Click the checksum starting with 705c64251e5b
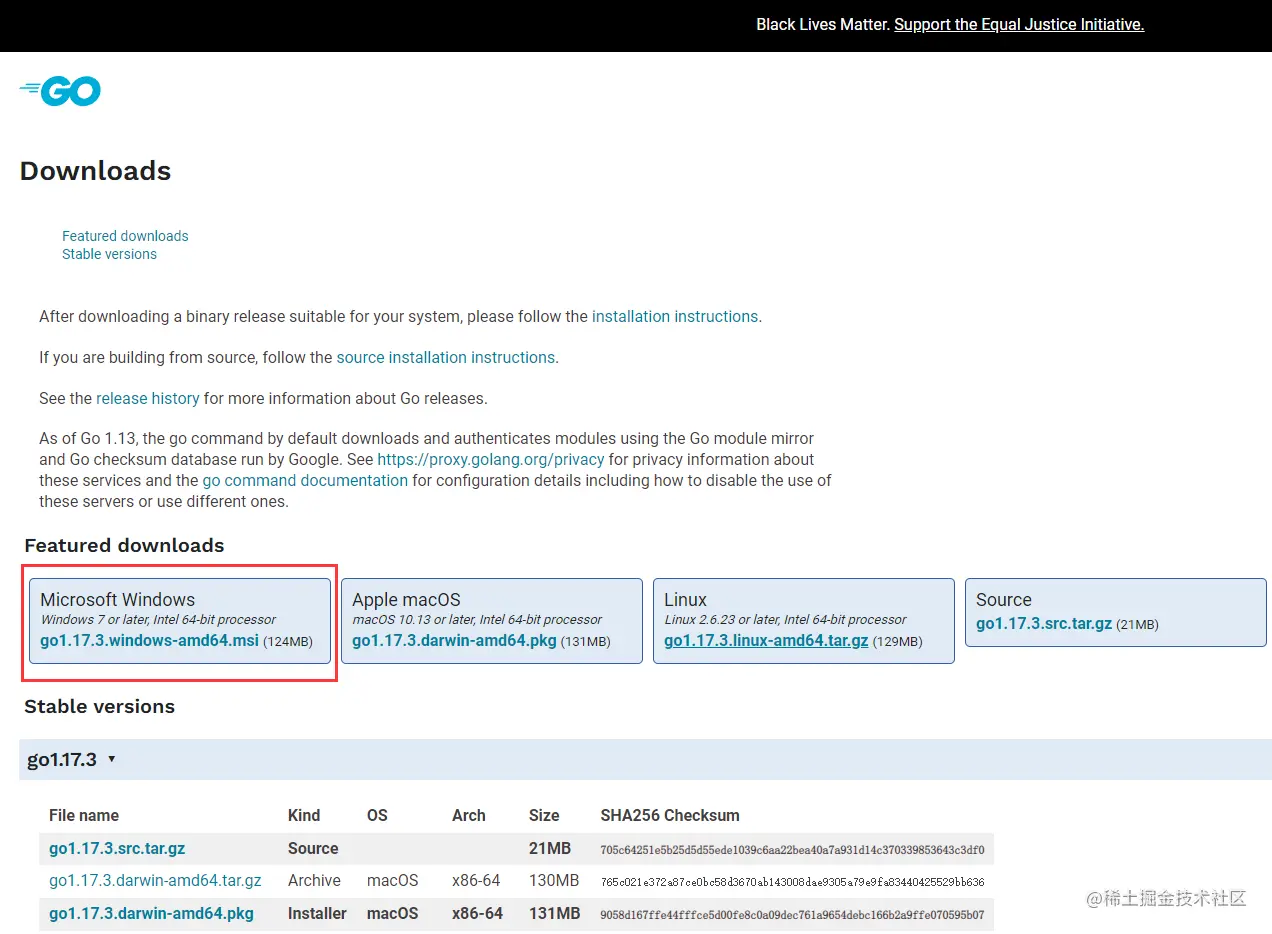The height and width of the screenshot is (934, 1272). tap(792, 850)
